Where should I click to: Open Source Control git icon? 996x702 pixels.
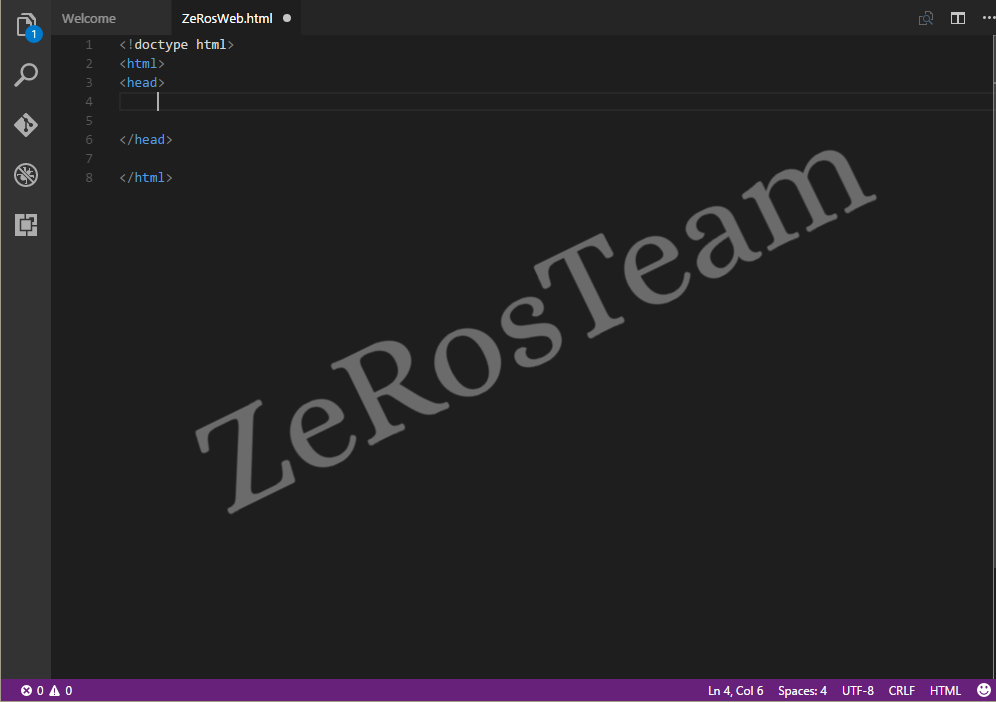pos(26,125)
